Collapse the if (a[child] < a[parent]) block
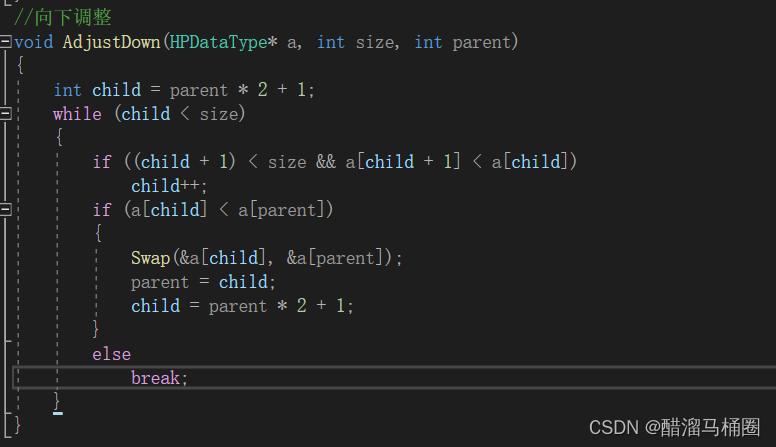Viewport: 776px width, 447px height. 5,210
